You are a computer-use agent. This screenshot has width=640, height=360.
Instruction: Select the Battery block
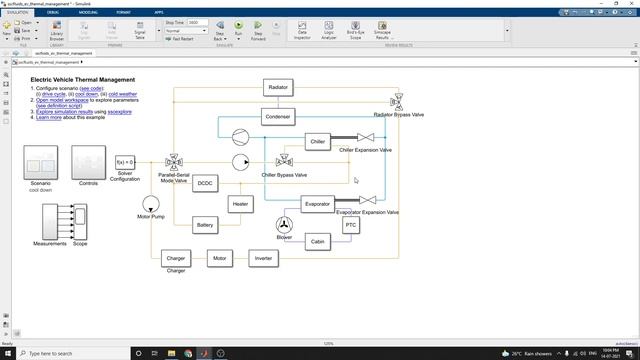[205, 225]
